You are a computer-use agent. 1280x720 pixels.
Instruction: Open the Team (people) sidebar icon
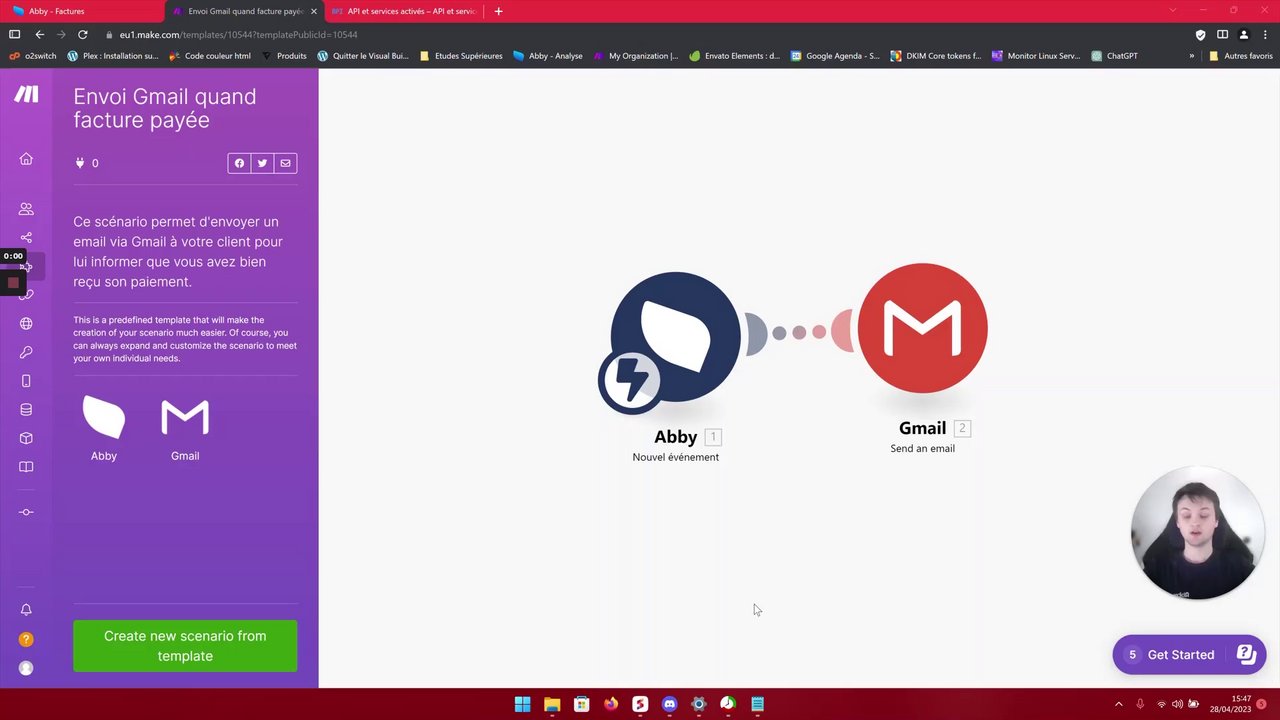[x=26, y=209]
